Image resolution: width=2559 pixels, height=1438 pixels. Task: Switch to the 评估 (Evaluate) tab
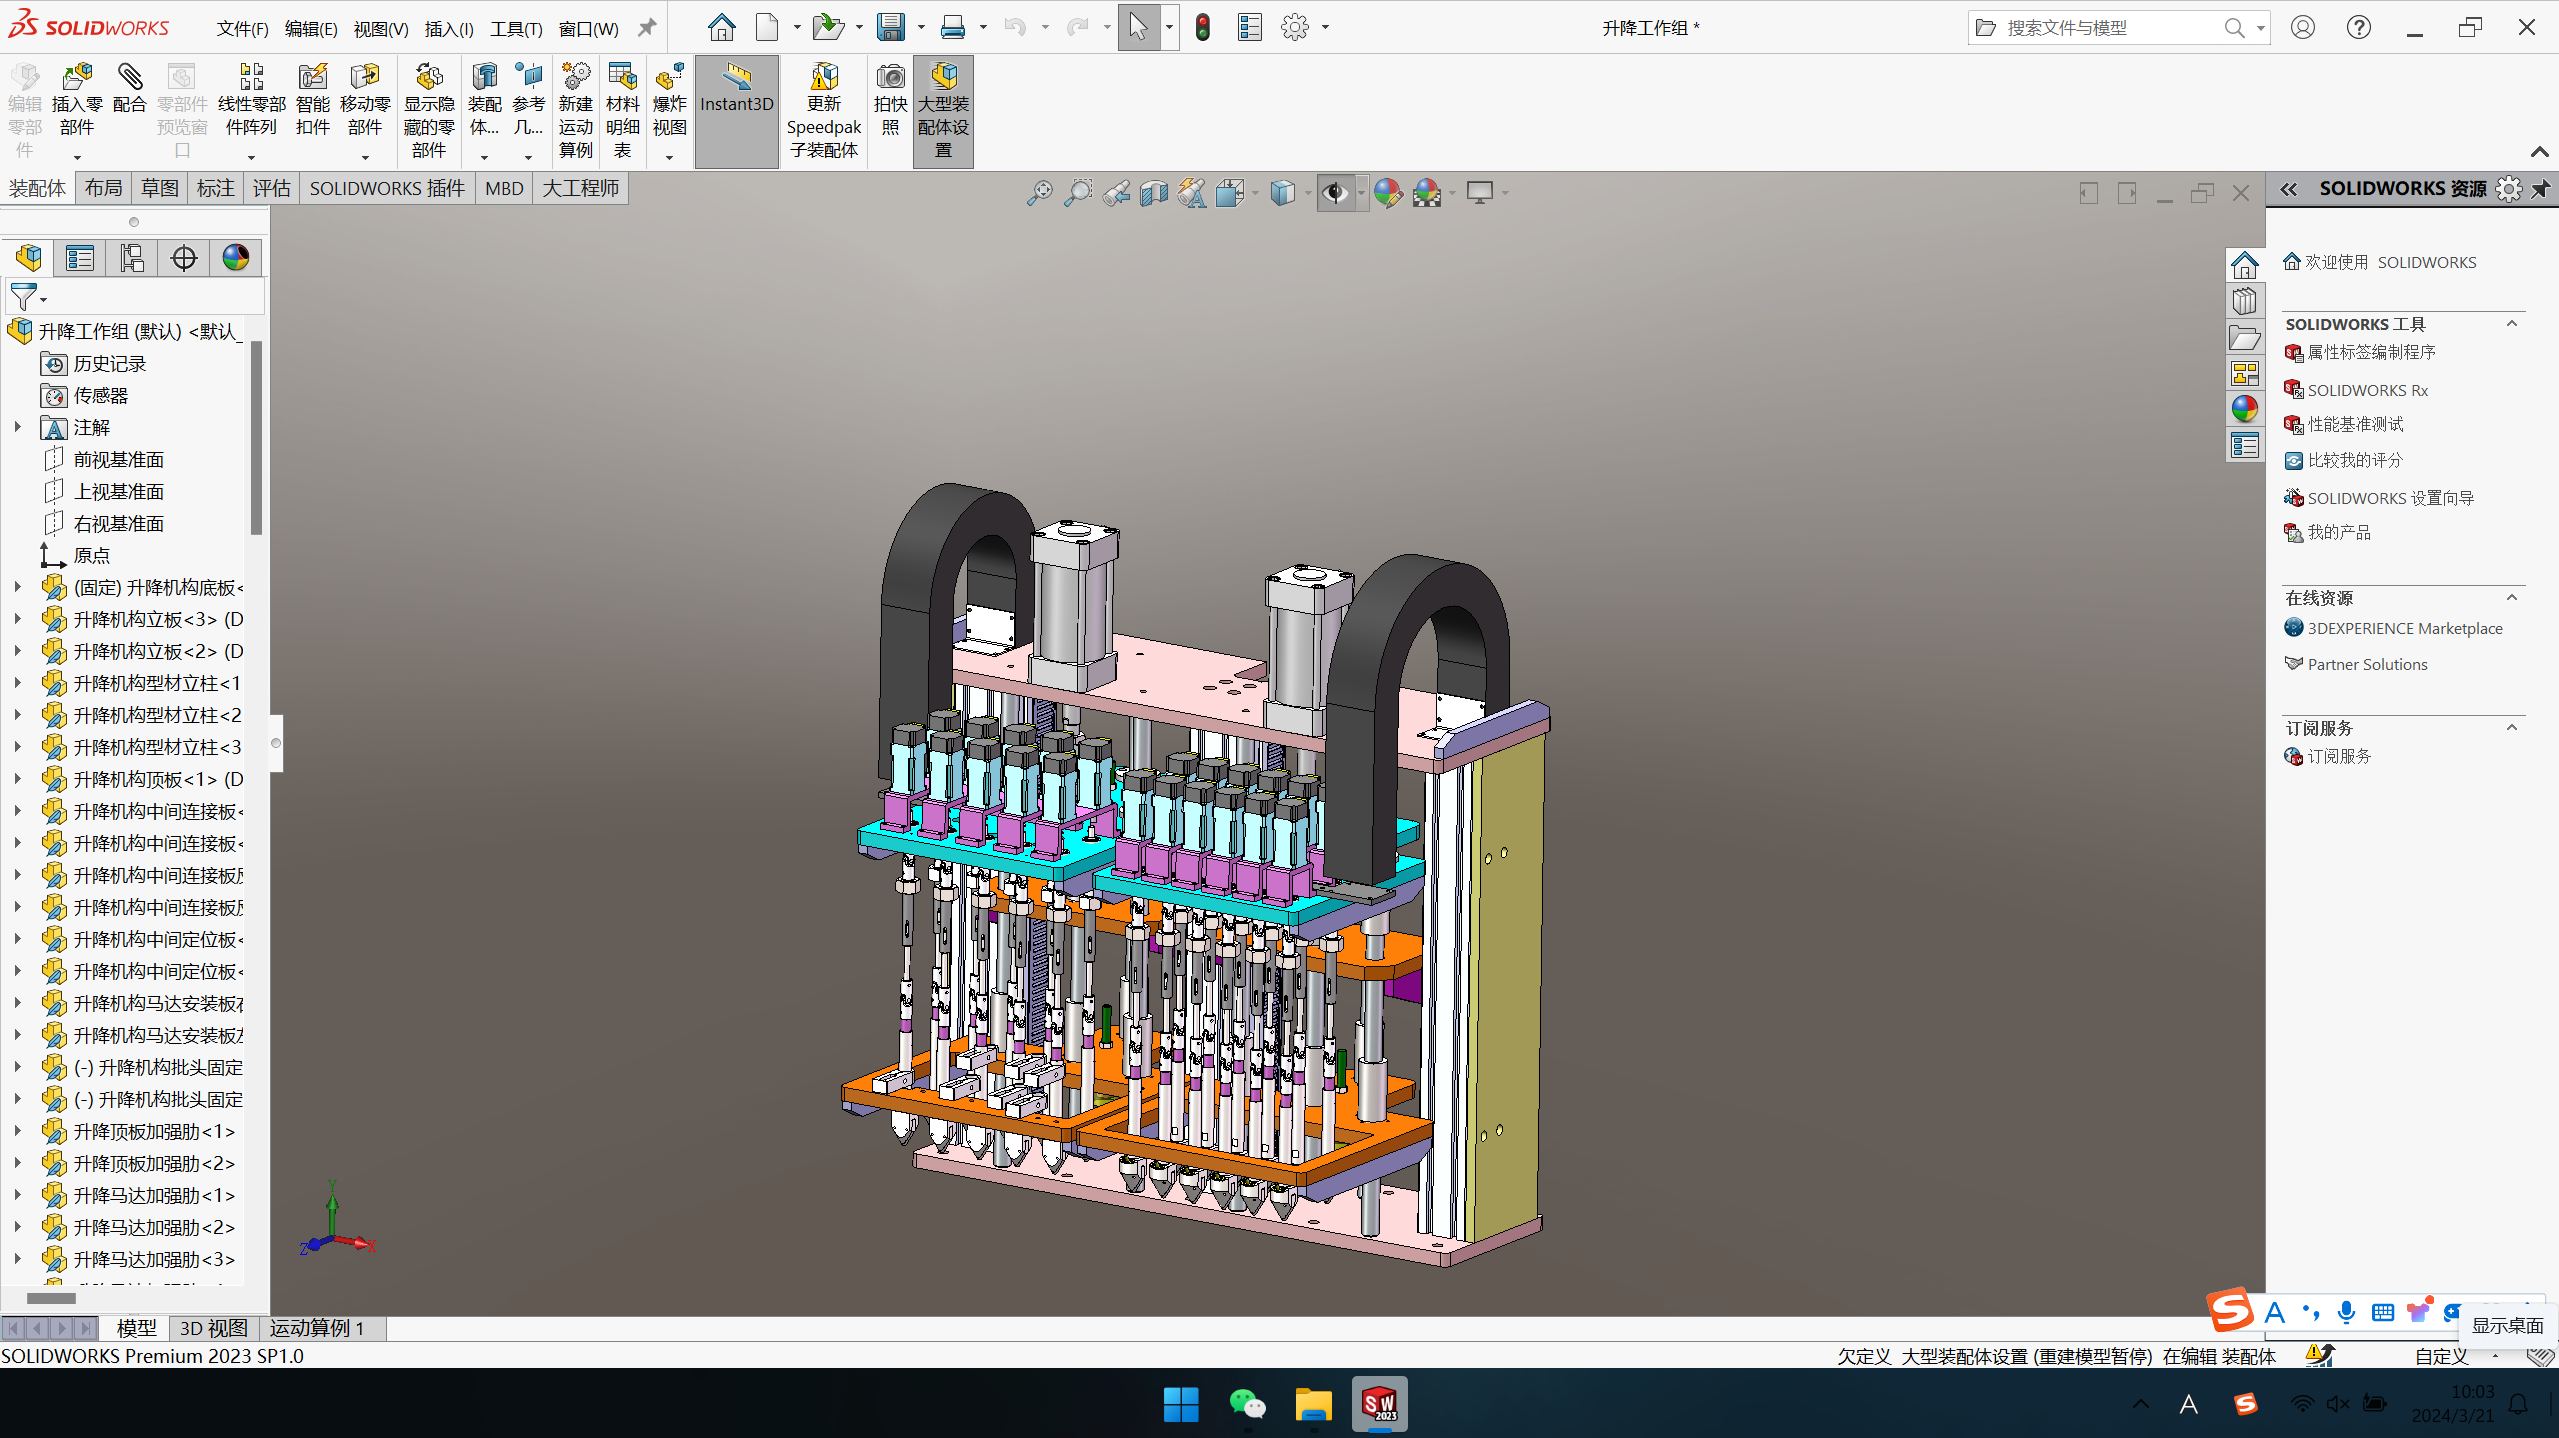click(x=271, y=188)
